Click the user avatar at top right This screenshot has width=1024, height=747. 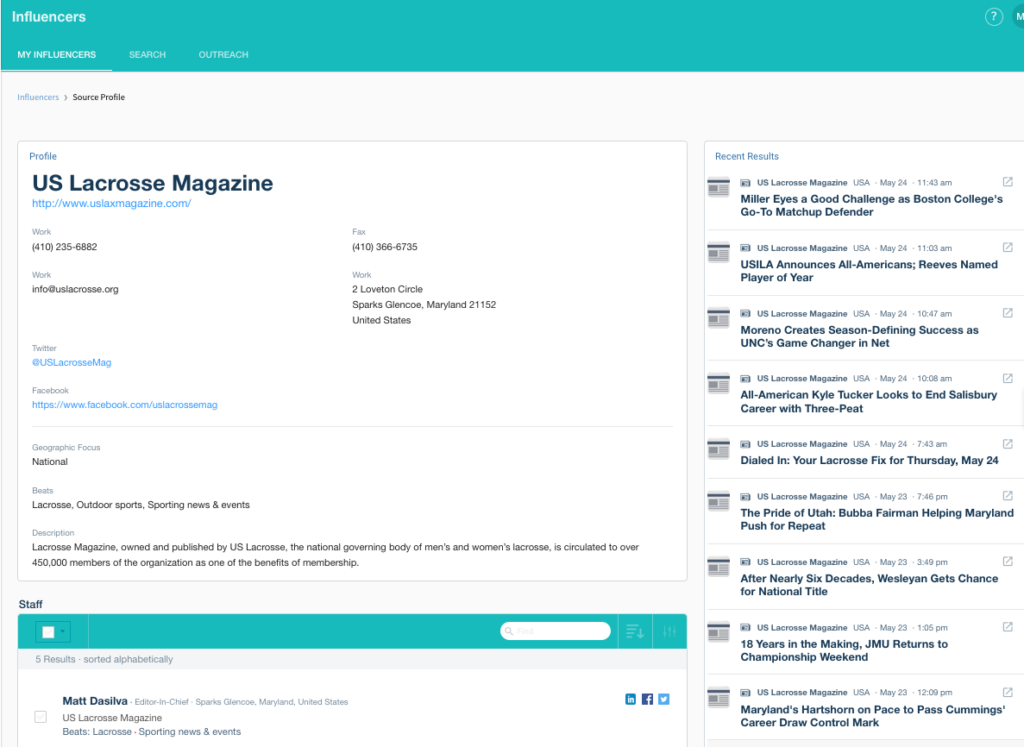[1018, 17]
